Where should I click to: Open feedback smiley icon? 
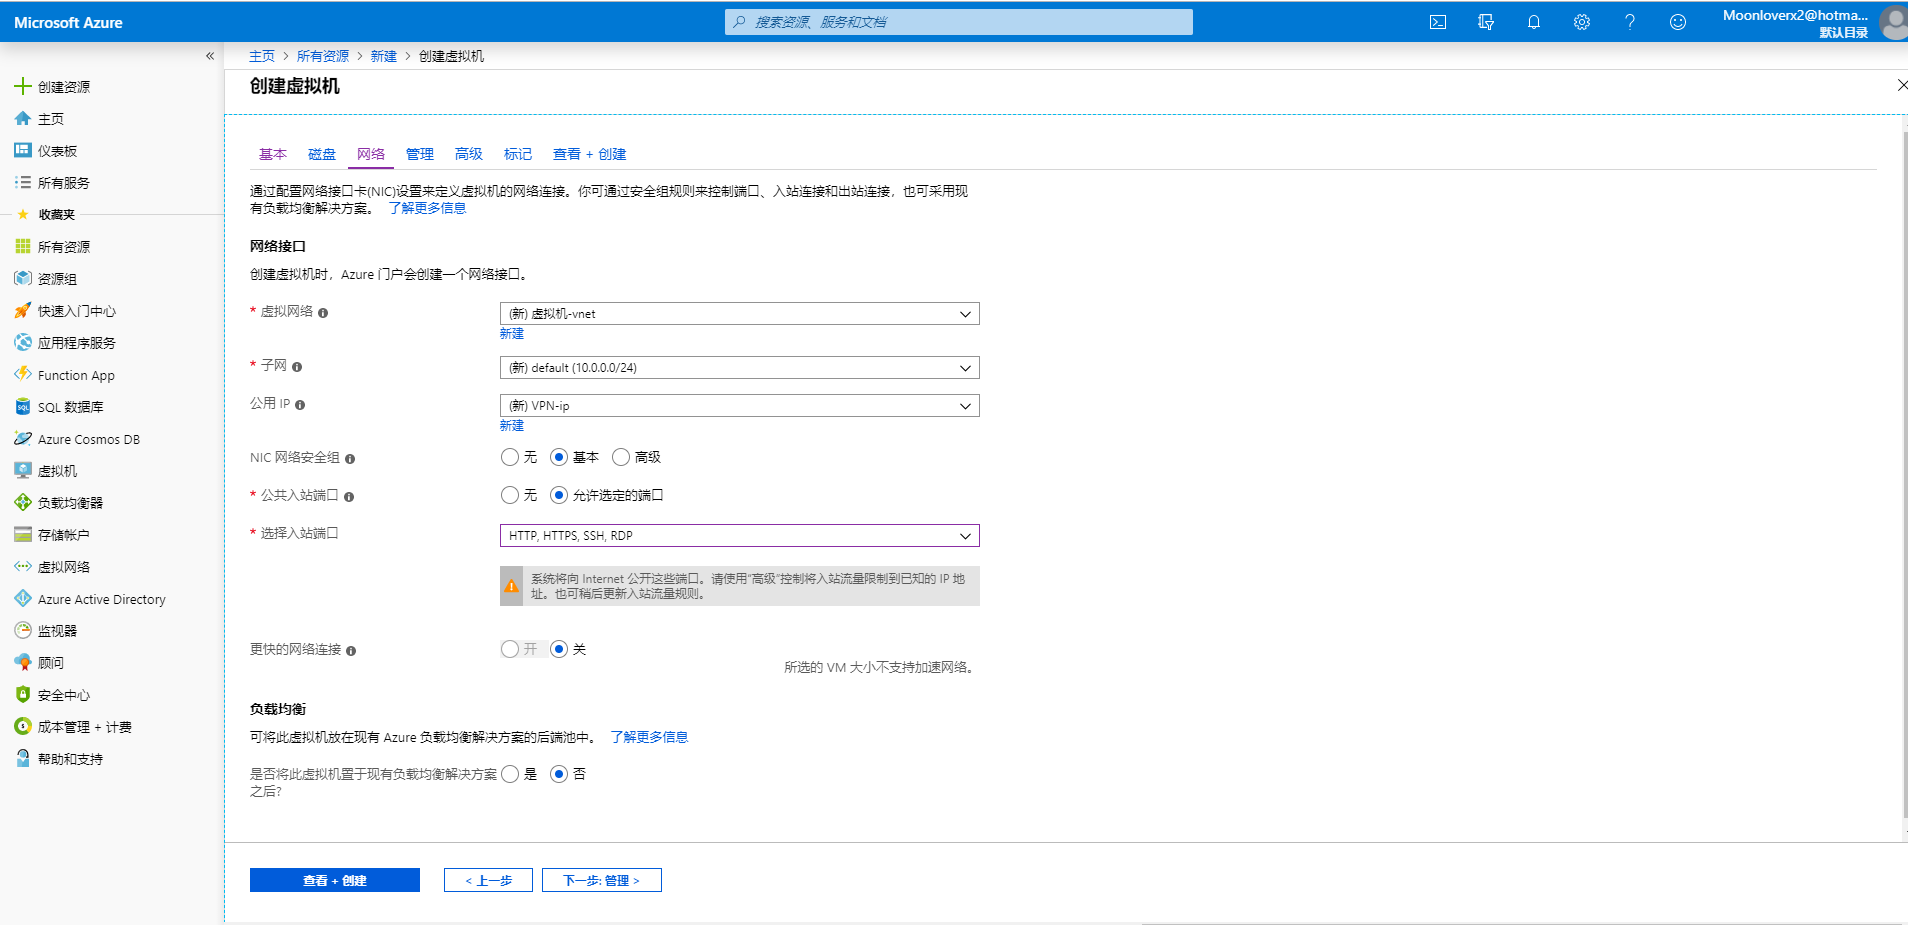pyautogui.click(x=1678, y=22)
